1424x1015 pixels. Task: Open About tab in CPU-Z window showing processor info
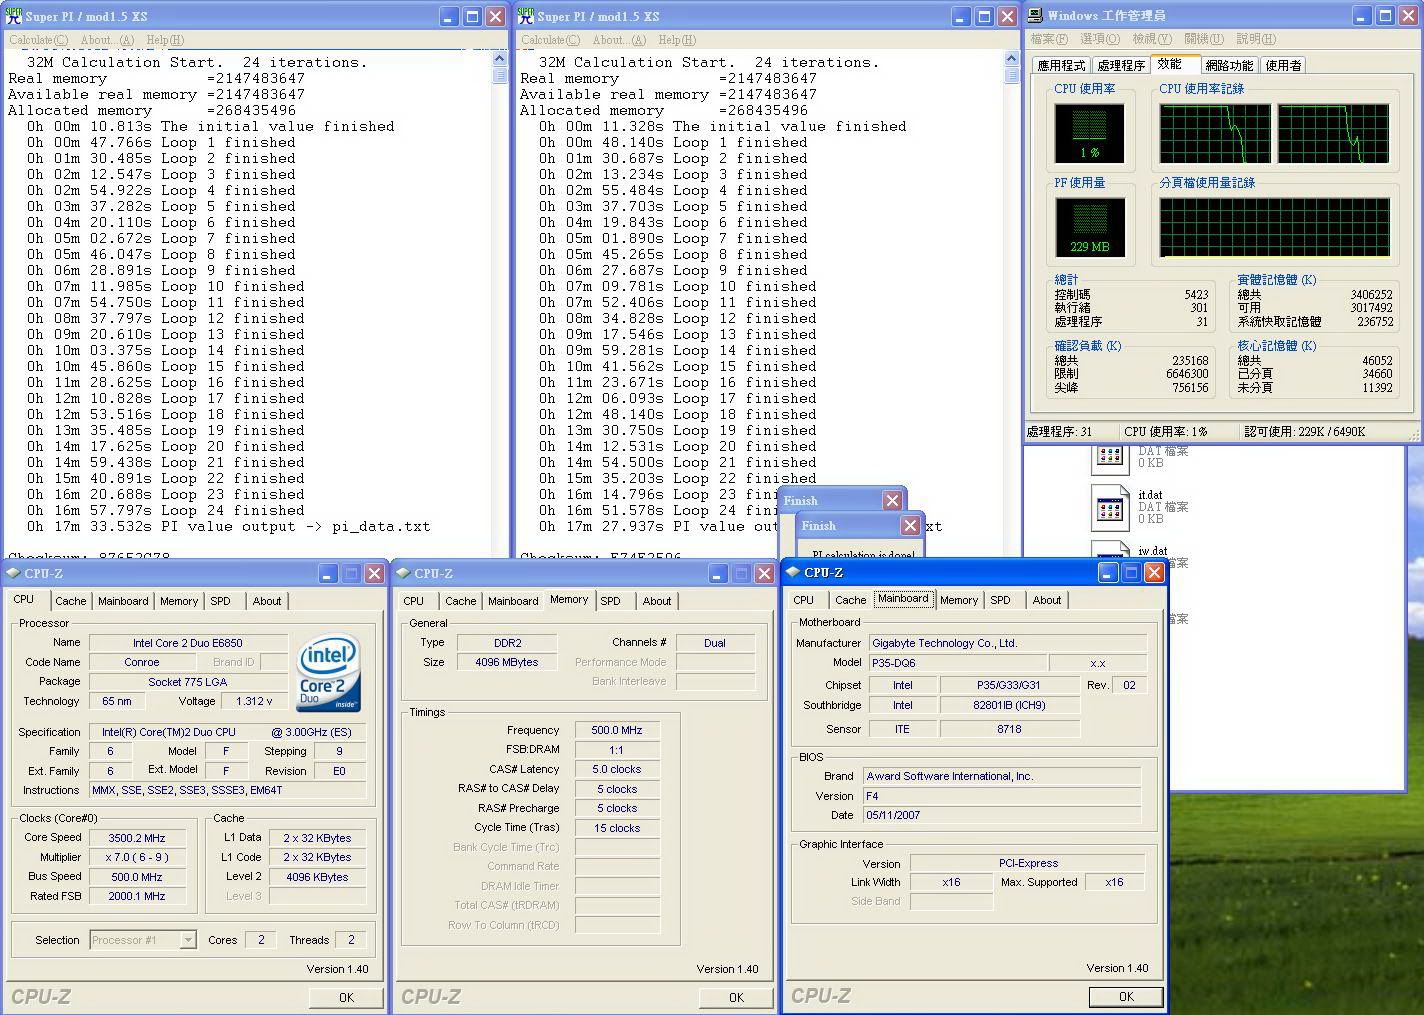tap(266, 601)
